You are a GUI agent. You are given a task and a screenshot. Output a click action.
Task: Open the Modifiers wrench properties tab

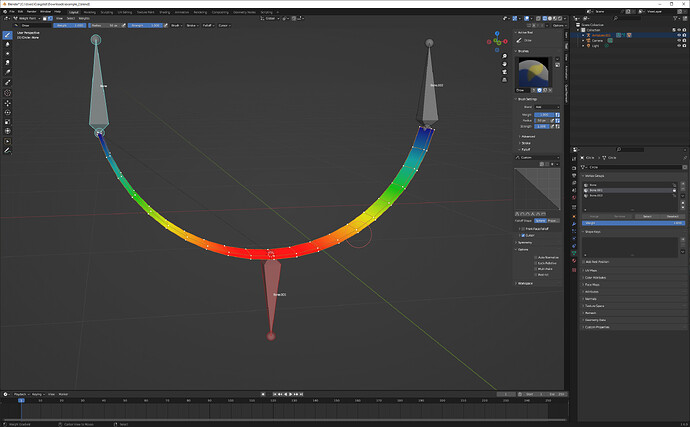[574, 224]
